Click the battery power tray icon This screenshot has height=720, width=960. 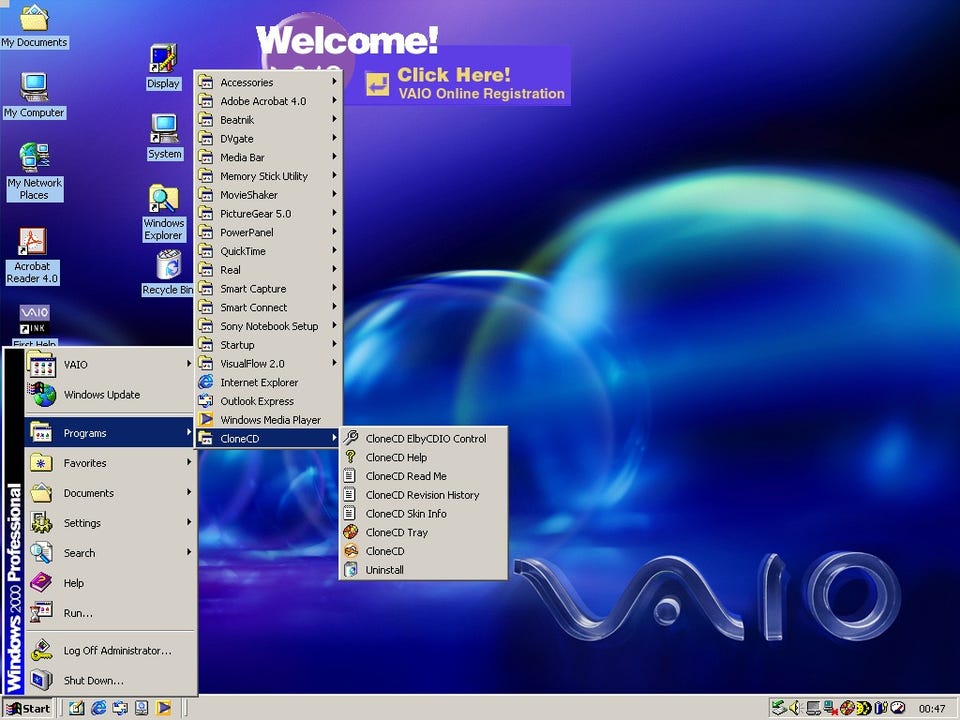(880, 708)
